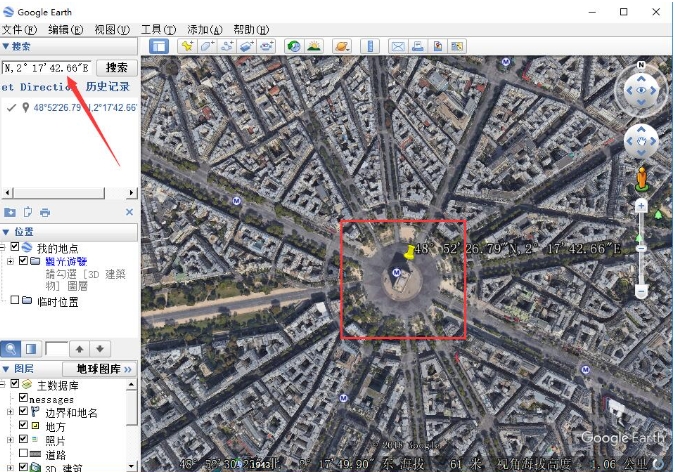
Task: Click the hand icon in the move joystick
Action: tap(641, 141)
